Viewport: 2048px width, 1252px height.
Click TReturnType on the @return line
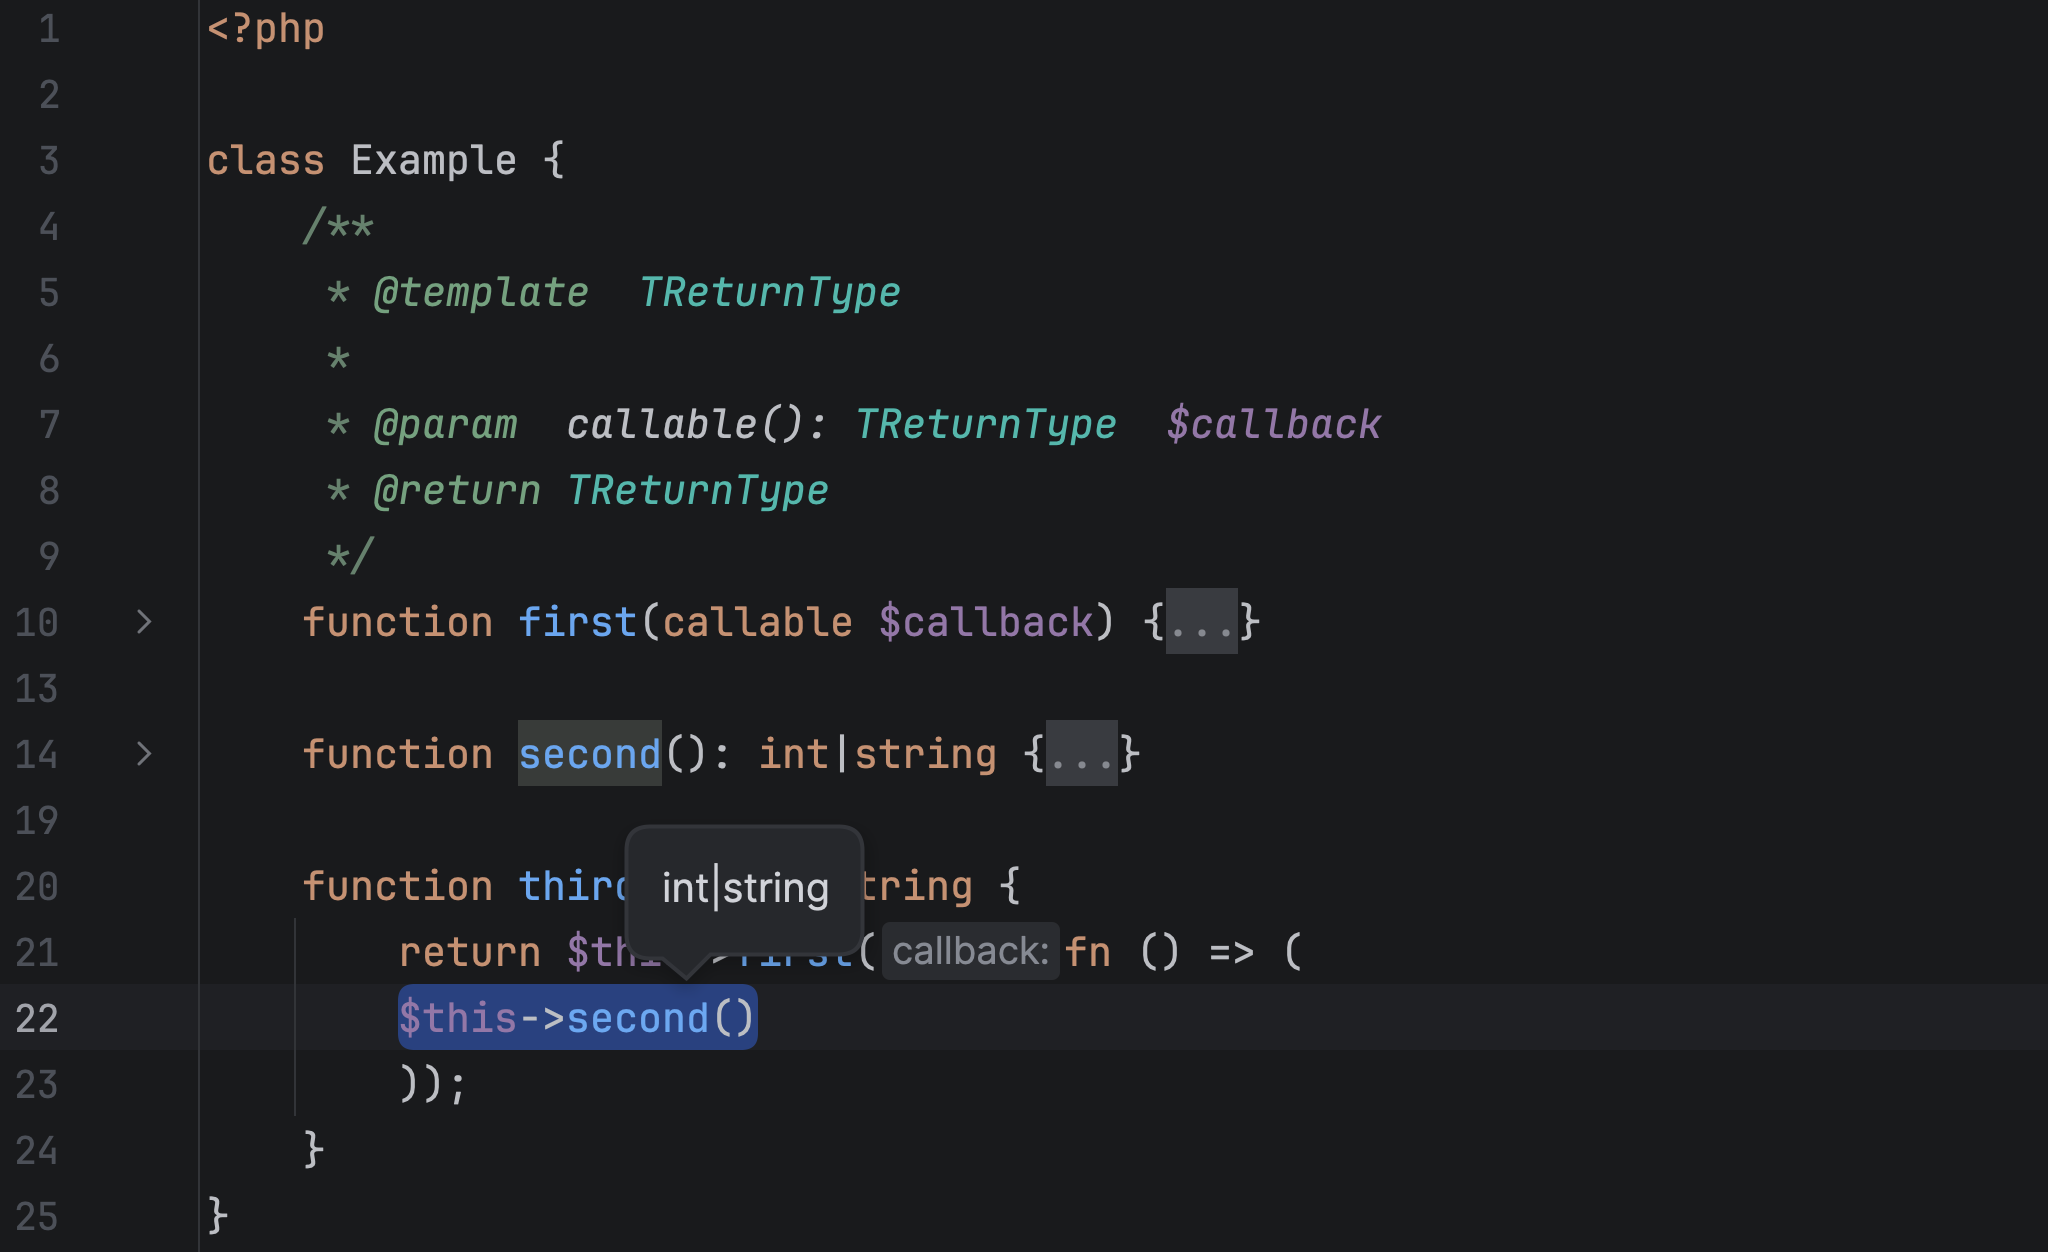point(698,490)
